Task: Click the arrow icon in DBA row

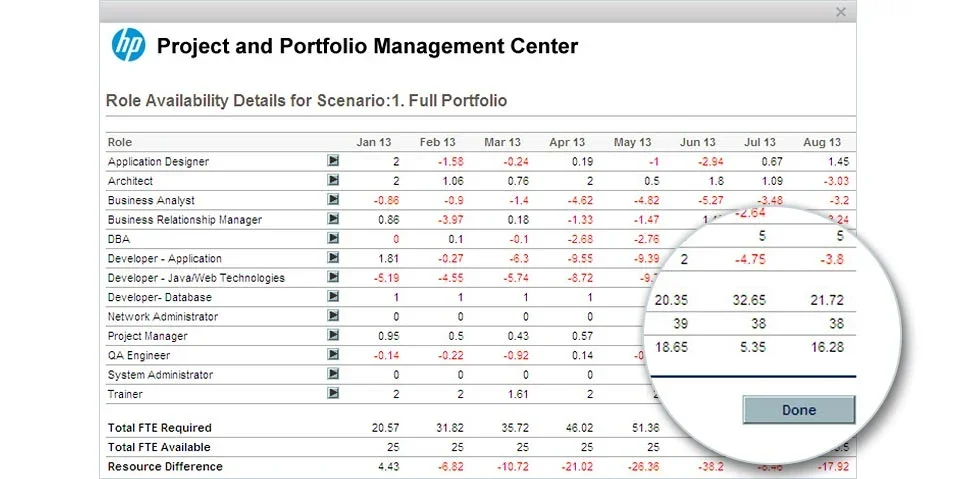Action: [x=333, y=238]
